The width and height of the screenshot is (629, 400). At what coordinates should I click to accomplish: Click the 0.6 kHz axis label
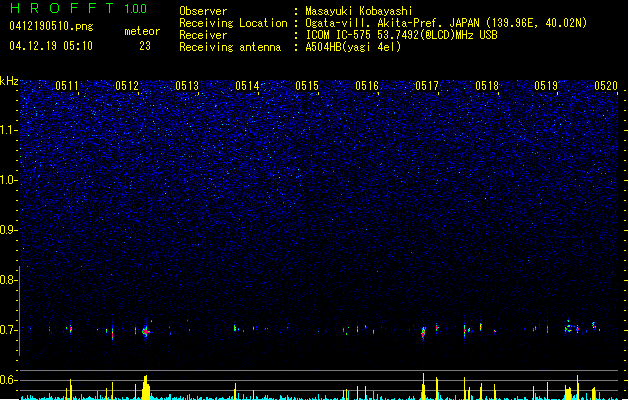(x=8, y=380)
